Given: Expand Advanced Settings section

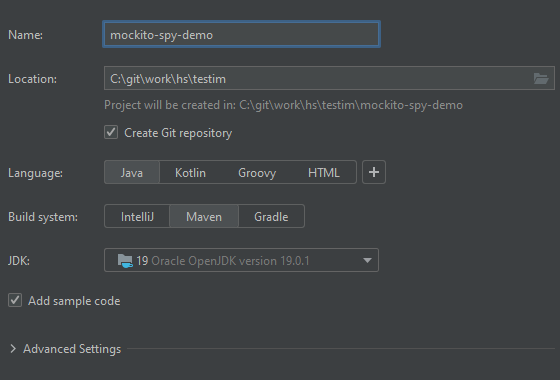Looking at the screenshot, I should (13, 349).
